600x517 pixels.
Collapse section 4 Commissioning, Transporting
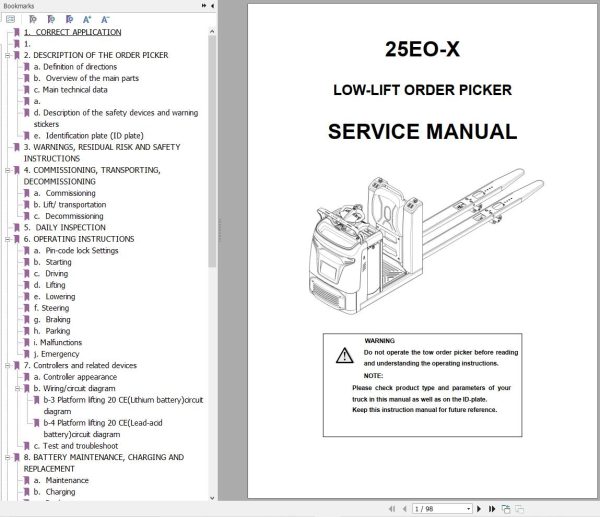7,170
